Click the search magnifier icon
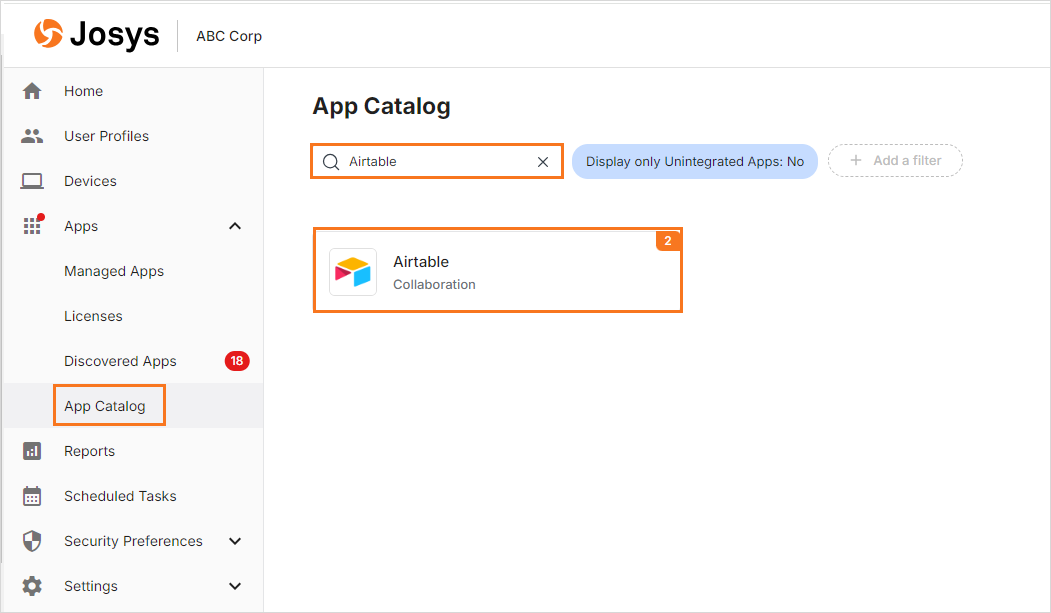 pyautogui.click(x=331, y=161)
